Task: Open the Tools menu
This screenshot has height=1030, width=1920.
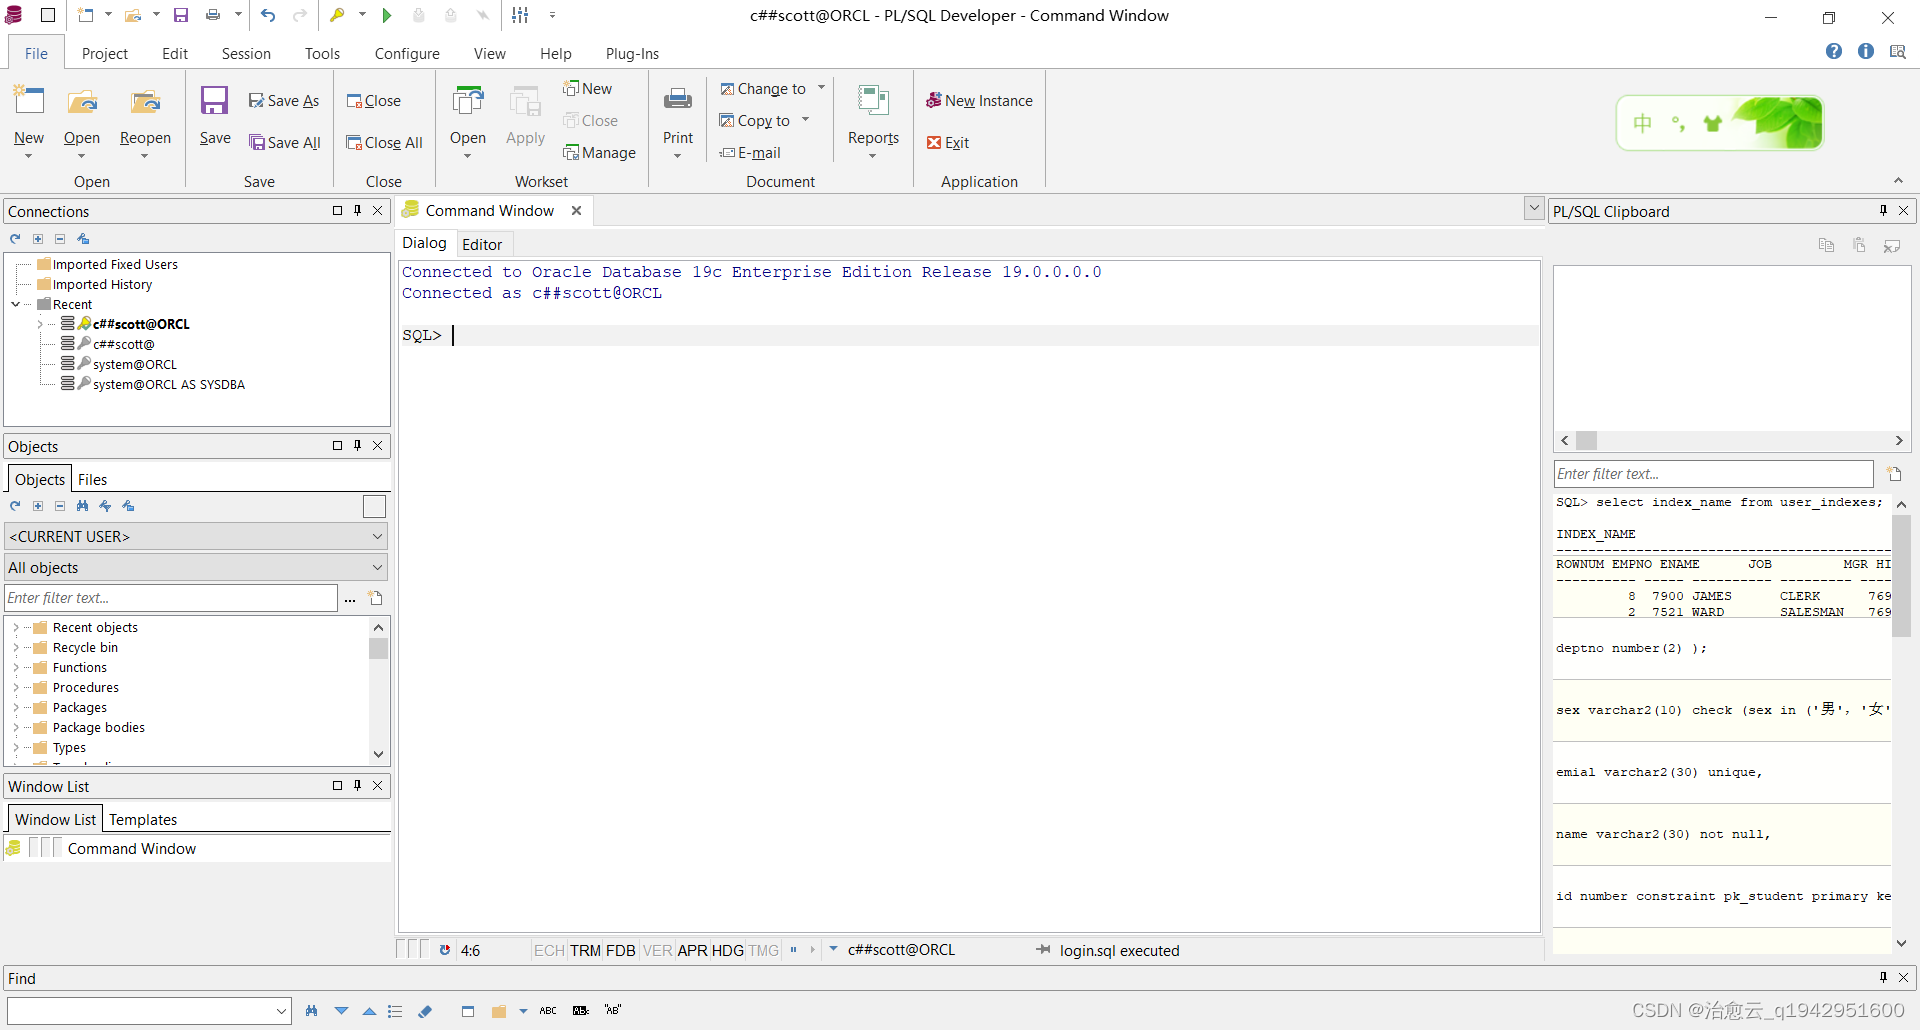Action: [322, 53]
